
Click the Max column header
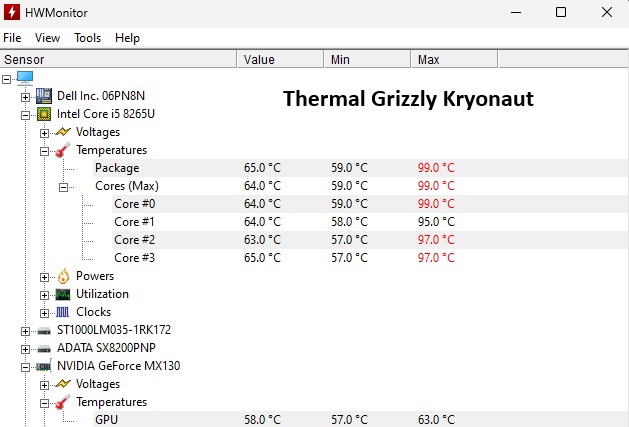click(429, 60)
